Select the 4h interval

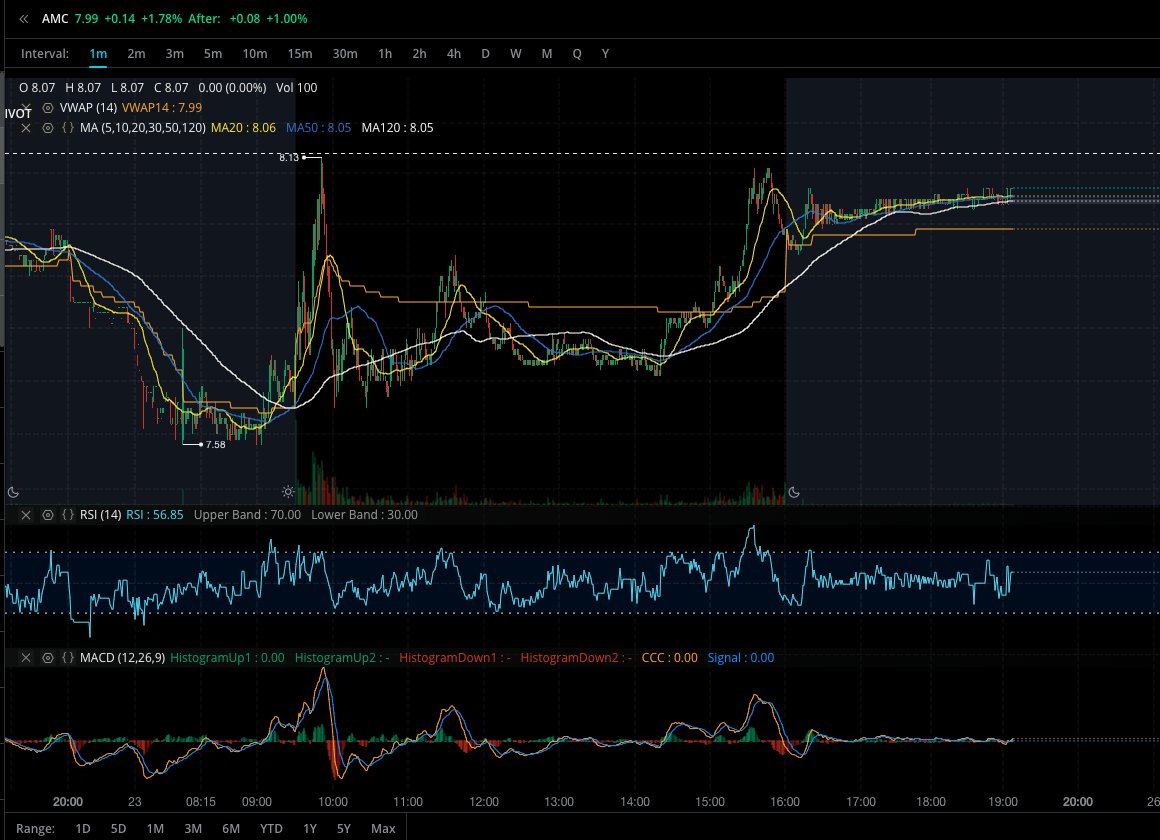453,53
